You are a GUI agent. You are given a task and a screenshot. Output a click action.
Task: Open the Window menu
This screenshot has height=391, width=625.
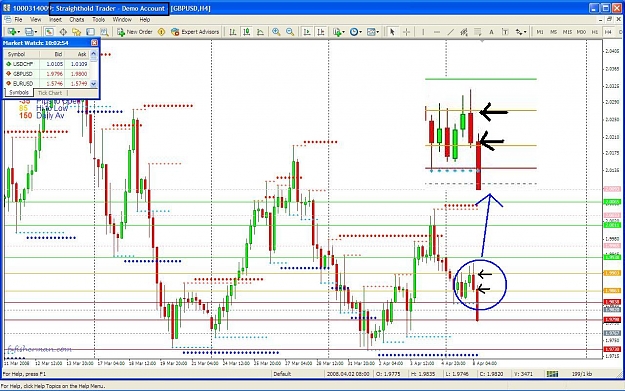point(122,20)
